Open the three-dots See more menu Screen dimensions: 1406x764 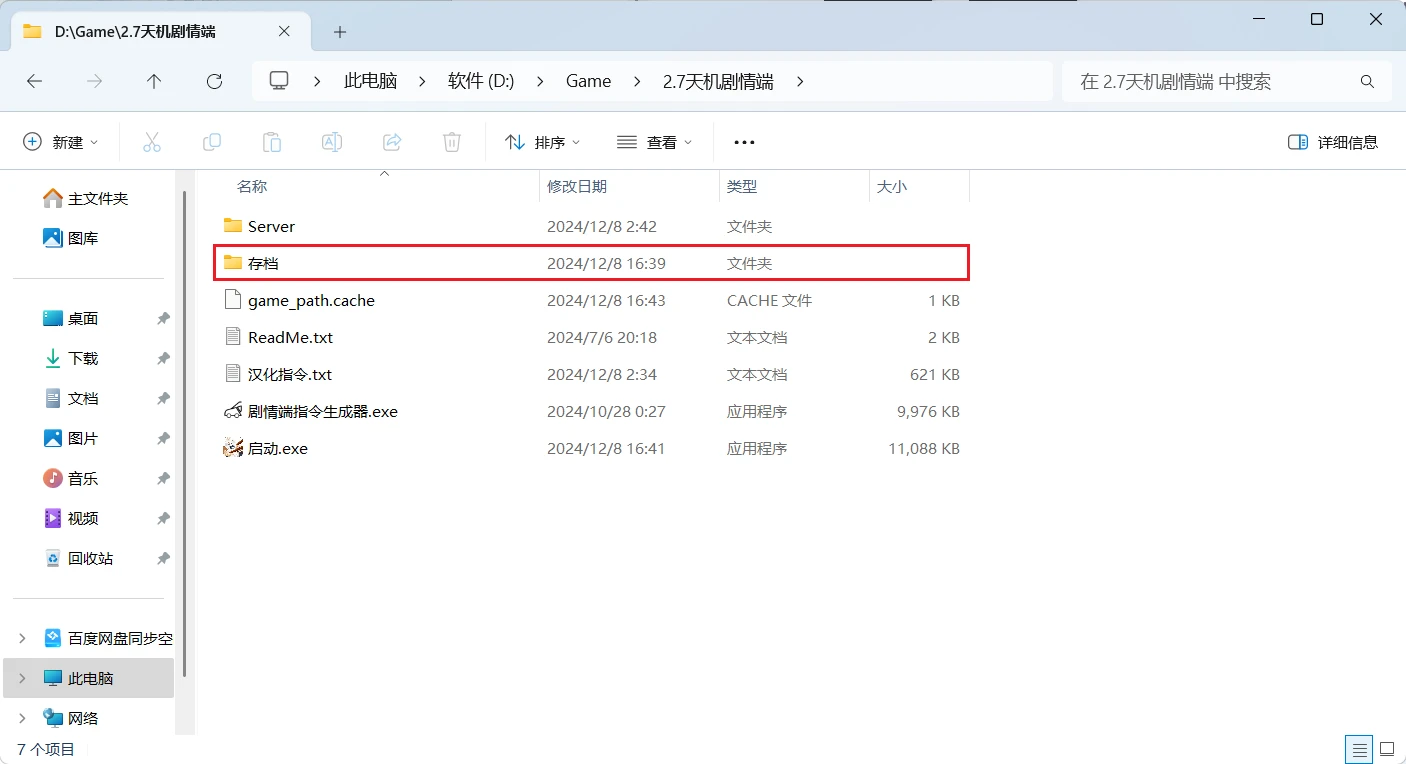point(744,142)
